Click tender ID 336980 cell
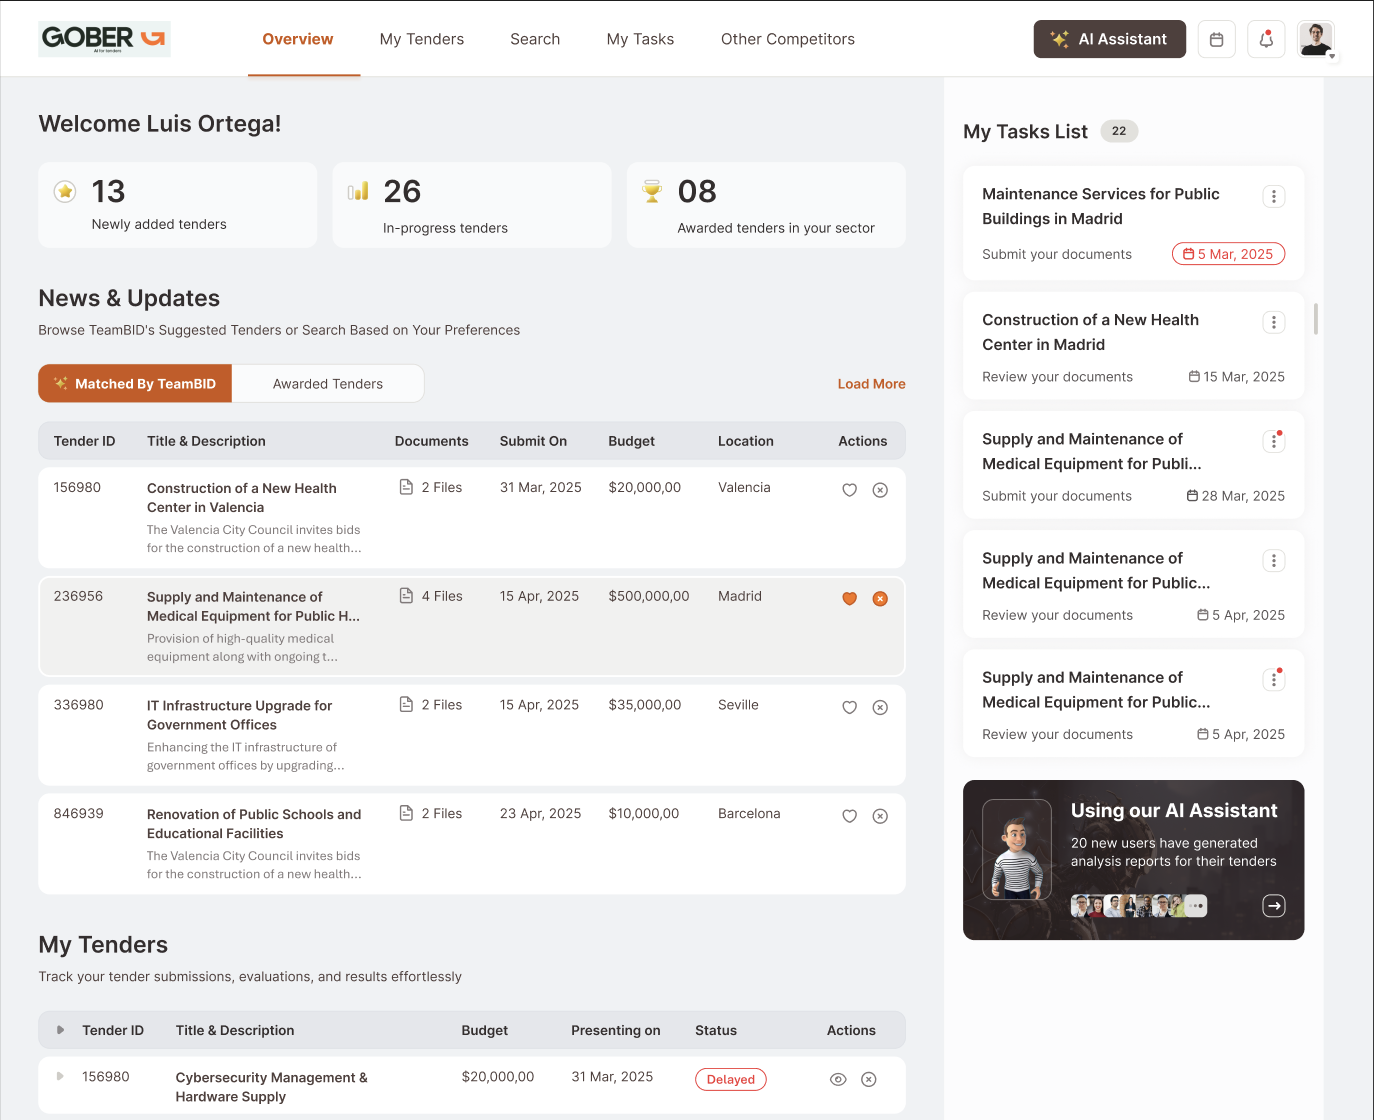Viewport: 1374px width, 1120px height. (78, 704)
